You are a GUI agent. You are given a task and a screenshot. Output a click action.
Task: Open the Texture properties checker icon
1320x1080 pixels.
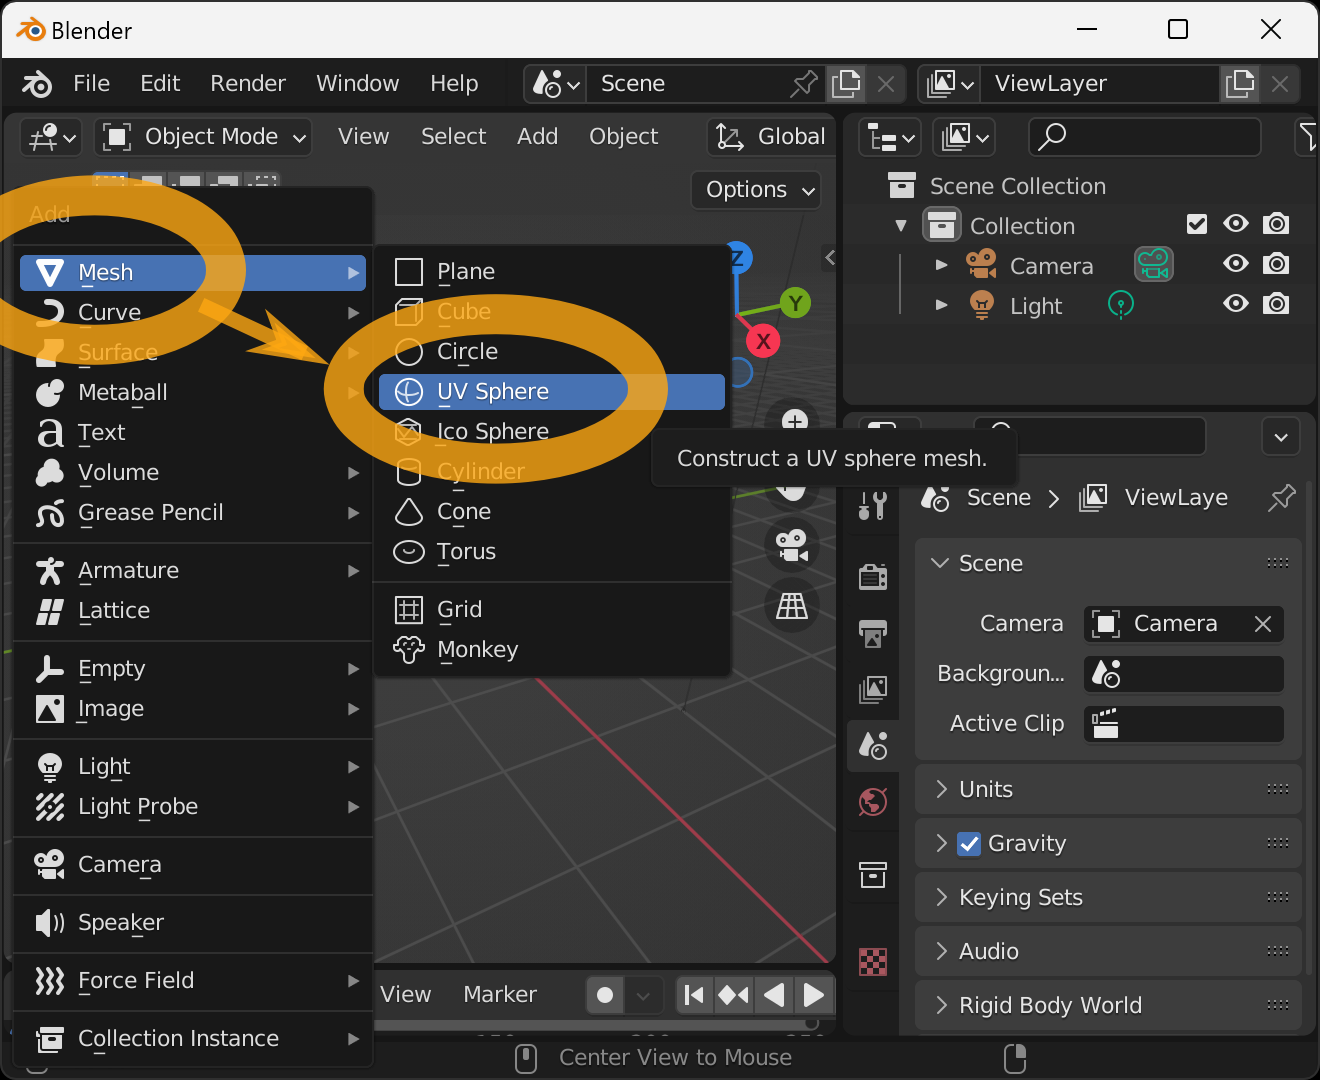(873, 961)
